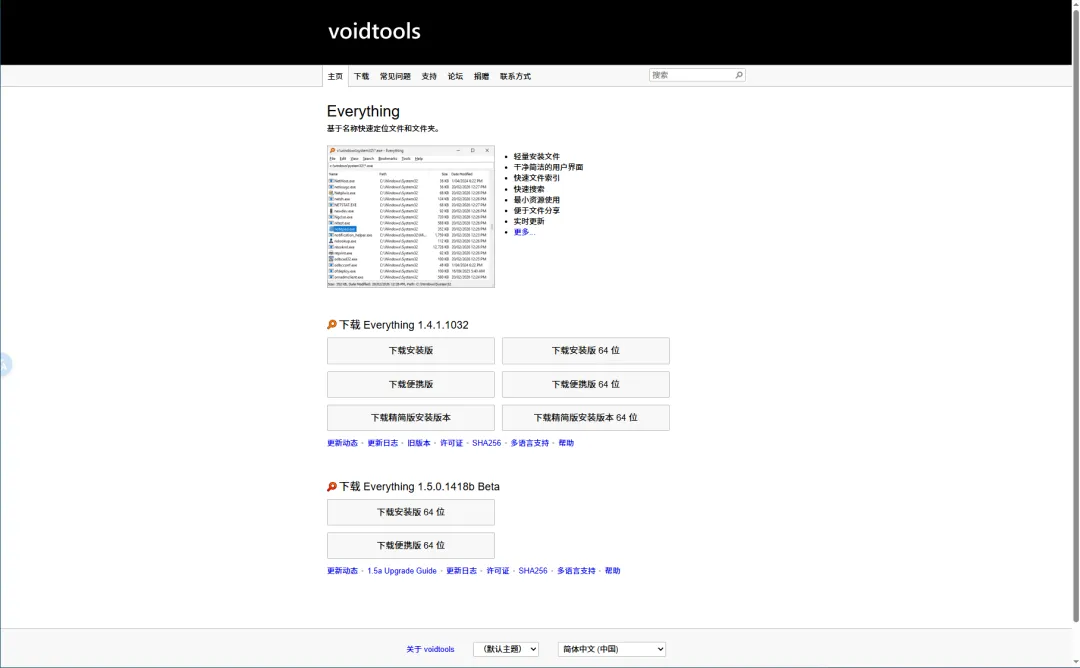Expand the (默认主题) theme dropdown
This screenshot has width=1080, height=668.
[x=506, y=649]
